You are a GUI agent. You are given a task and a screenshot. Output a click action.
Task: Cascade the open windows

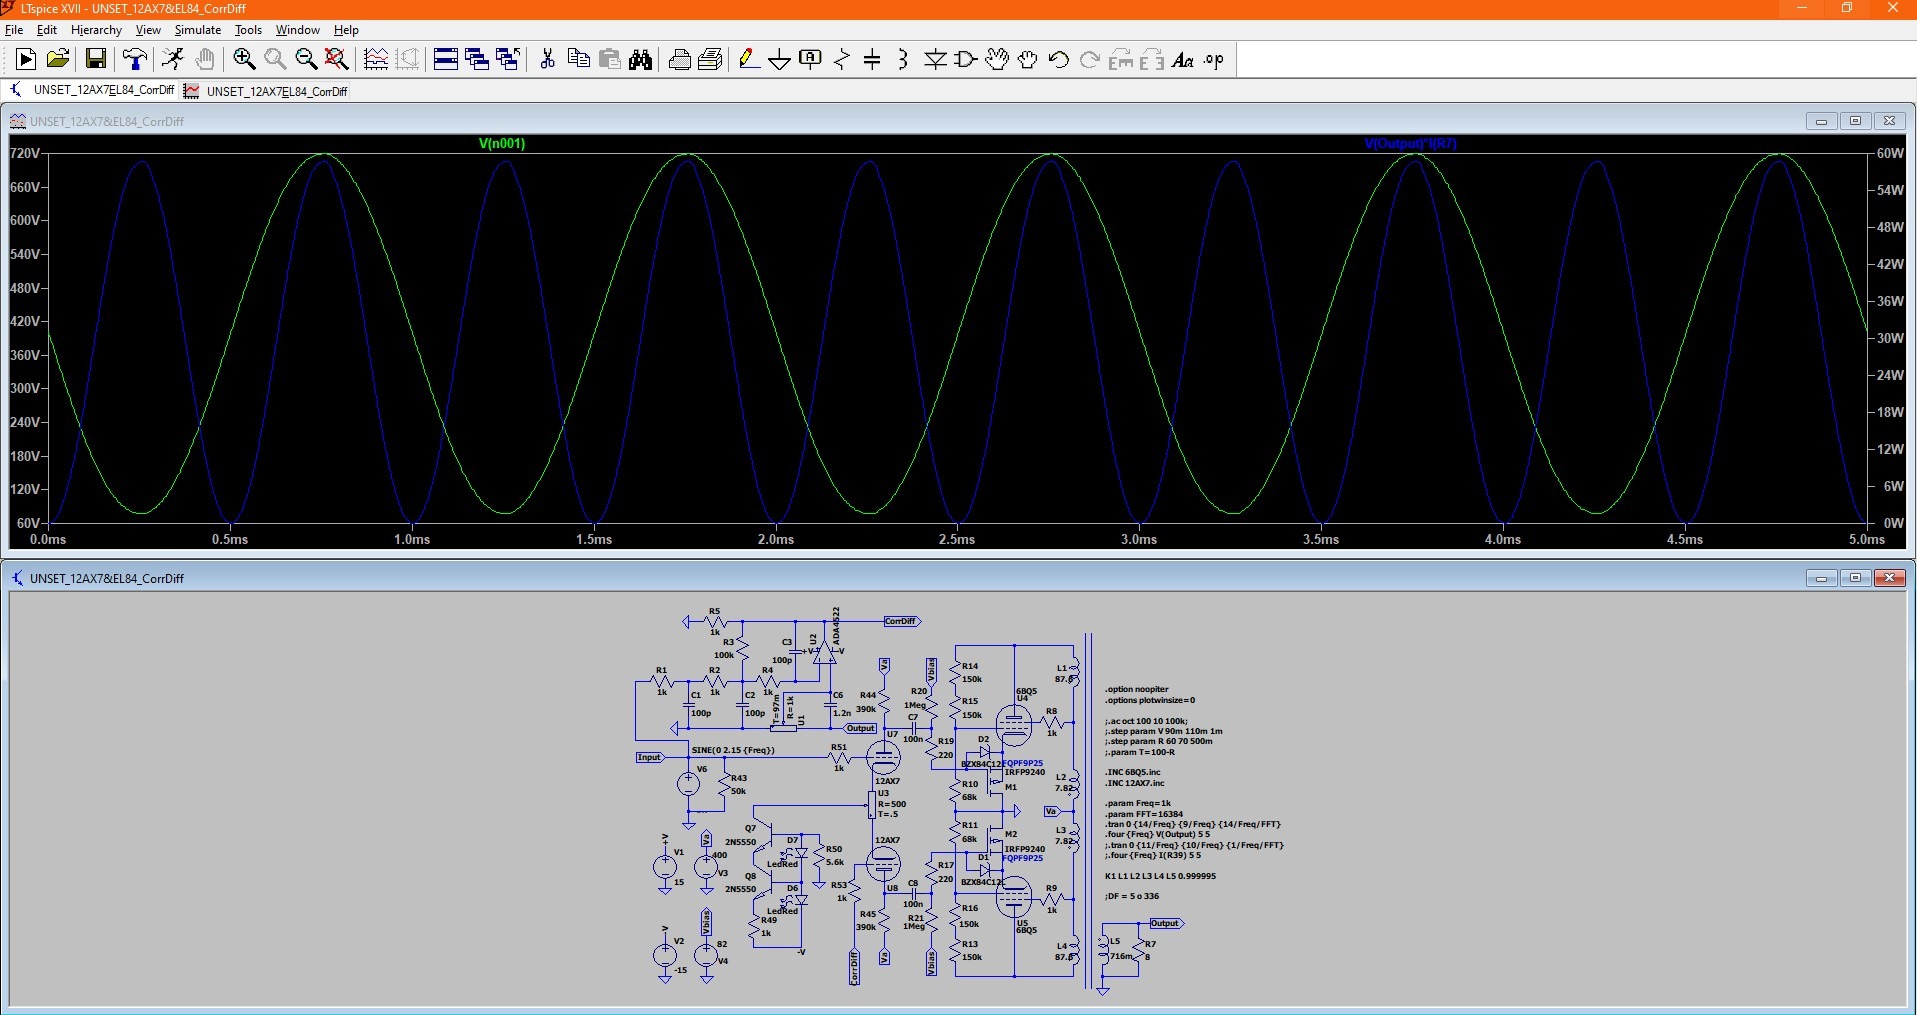pos(477,60)
